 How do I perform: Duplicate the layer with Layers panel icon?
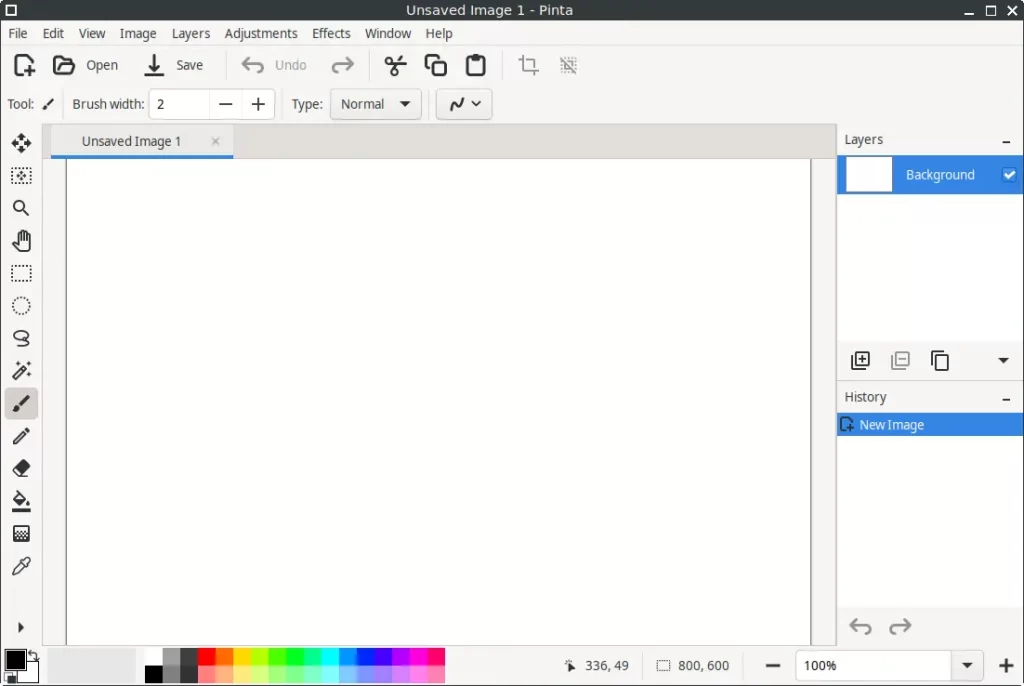(940, 361)
